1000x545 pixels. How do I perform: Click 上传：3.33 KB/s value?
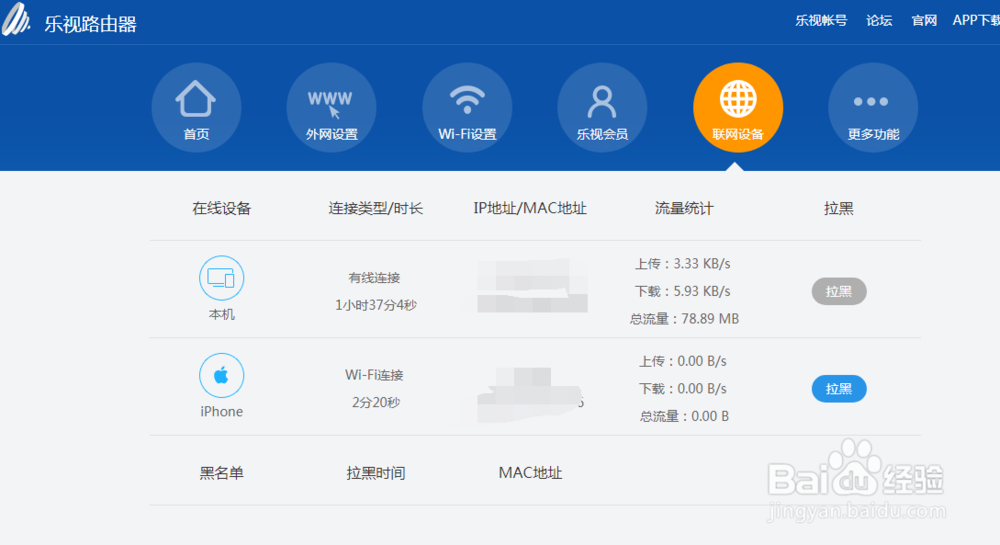tap(683, 264)
